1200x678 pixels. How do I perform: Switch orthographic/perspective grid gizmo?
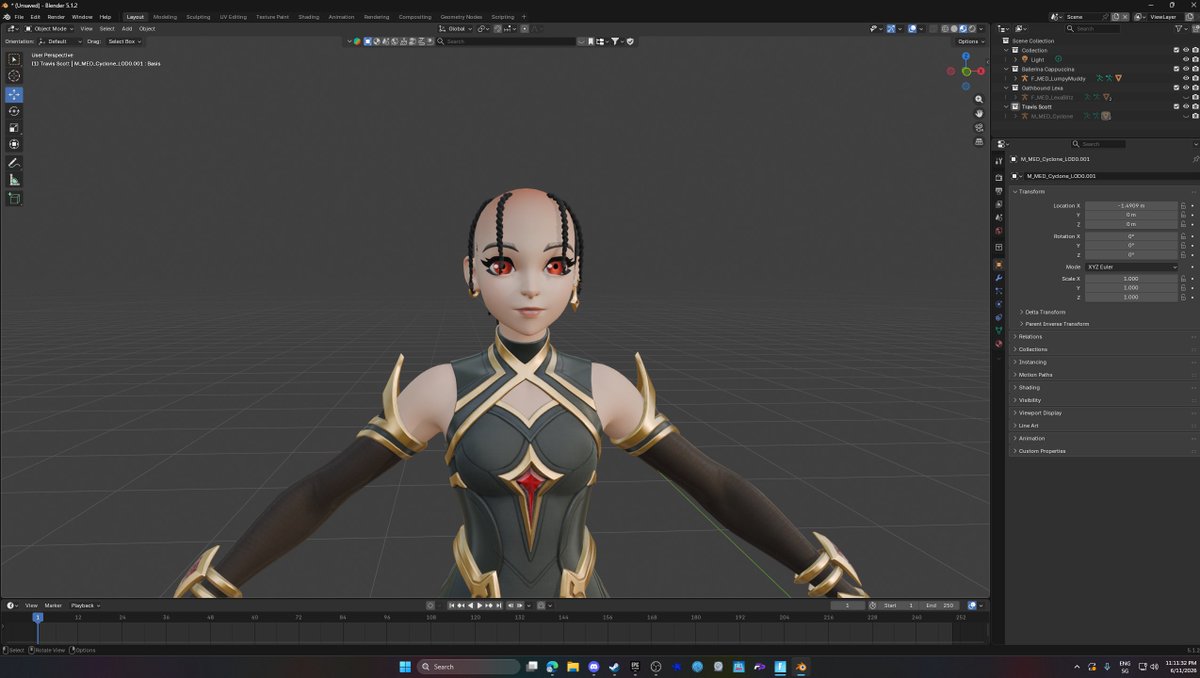pos(979,142)
